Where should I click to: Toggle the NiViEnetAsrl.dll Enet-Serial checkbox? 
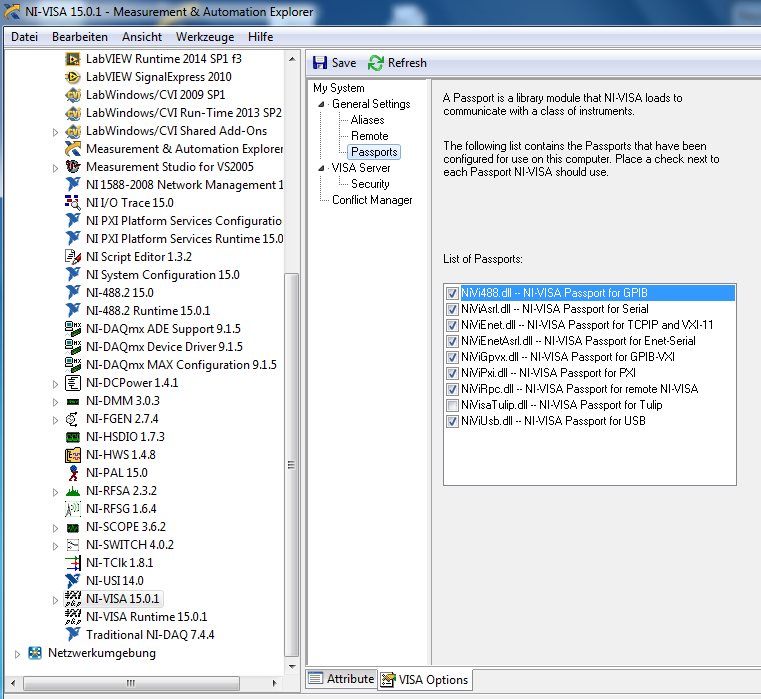coord(452,341)
